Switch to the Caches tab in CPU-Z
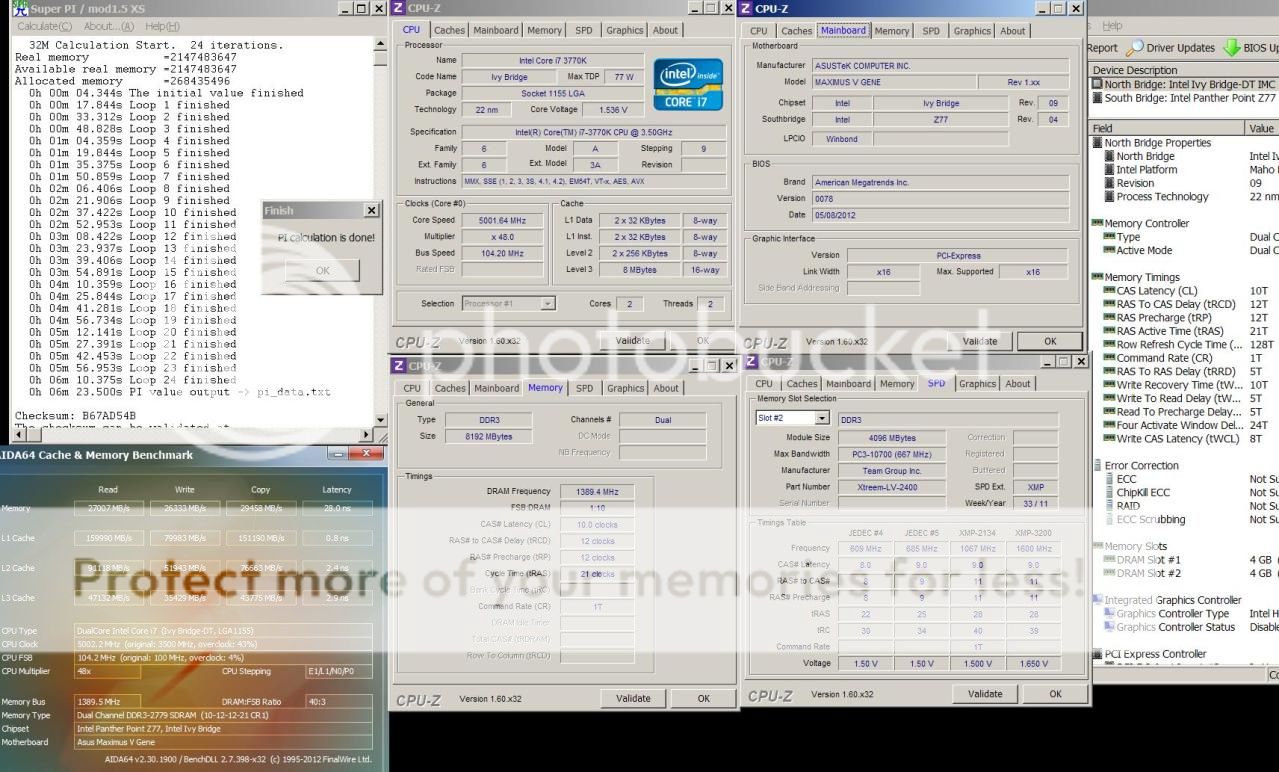The width and height of the screenshot is (1279, 772). click(x=449, y=30)
